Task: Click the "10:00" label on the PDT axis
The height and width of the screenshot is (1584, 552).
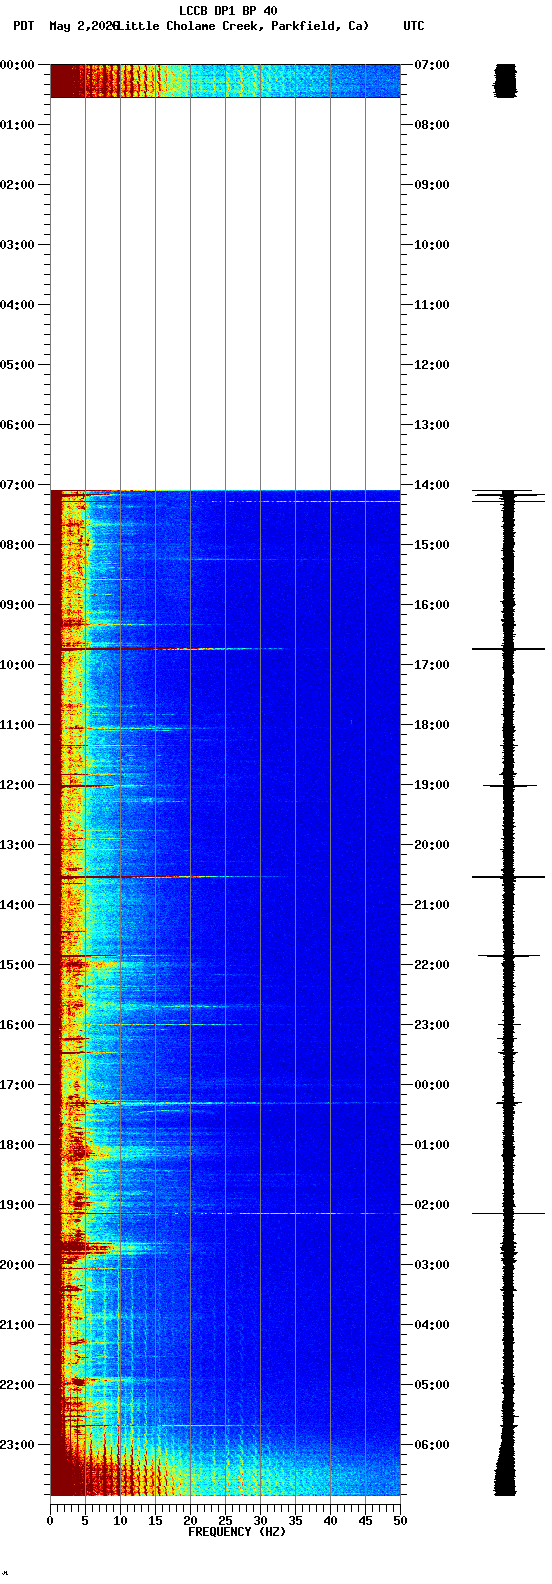Action: (x=18, y=665)
